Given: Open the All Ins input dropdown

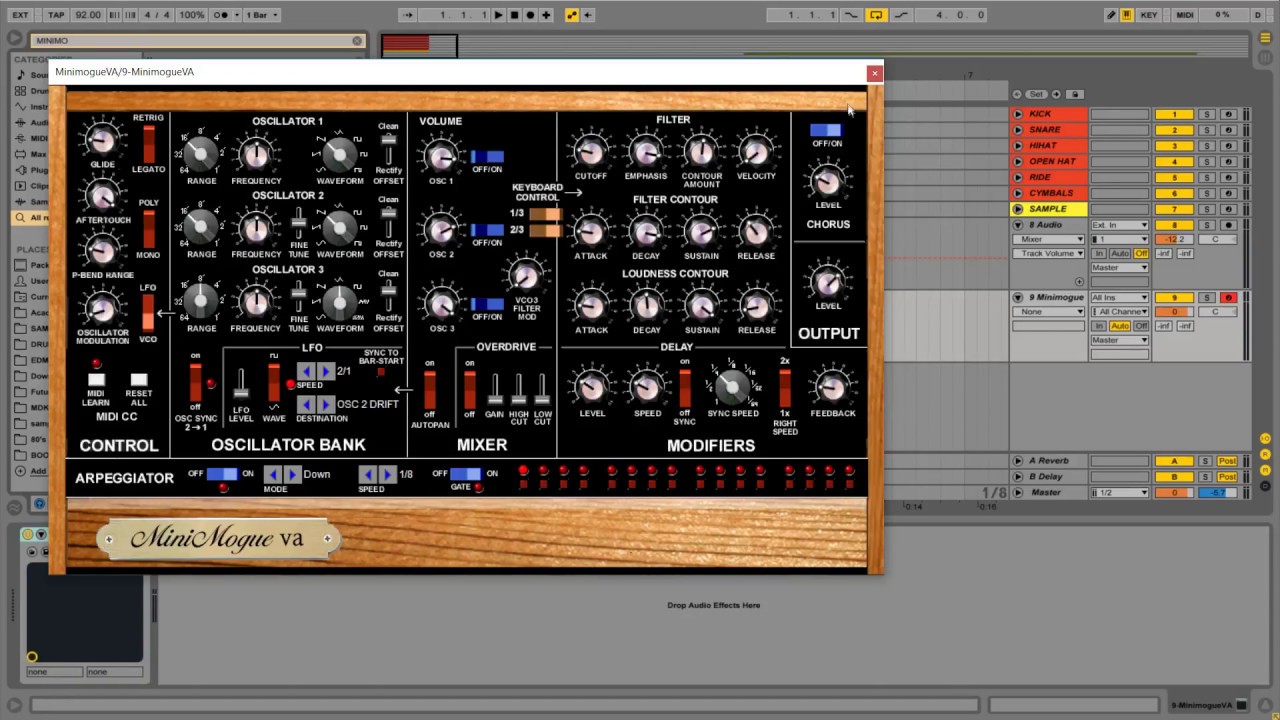Looking at the screenshot, I should coord(1119,297).
